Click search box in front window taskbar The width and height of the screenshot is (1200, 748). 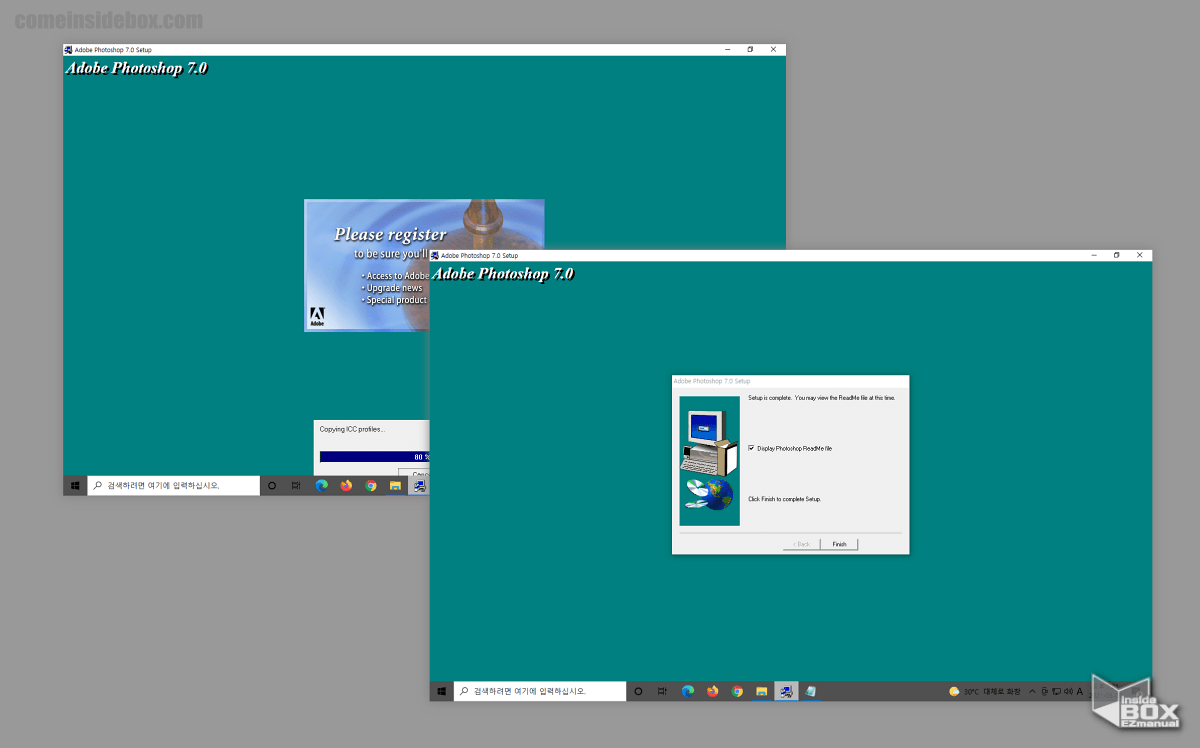click(540, 691)
